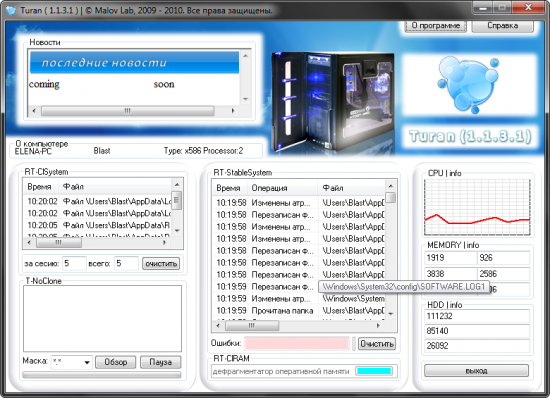
Task: Click RT-ClSystem horizontal scrollbar thumb
Action: click(x=59, y=243)
